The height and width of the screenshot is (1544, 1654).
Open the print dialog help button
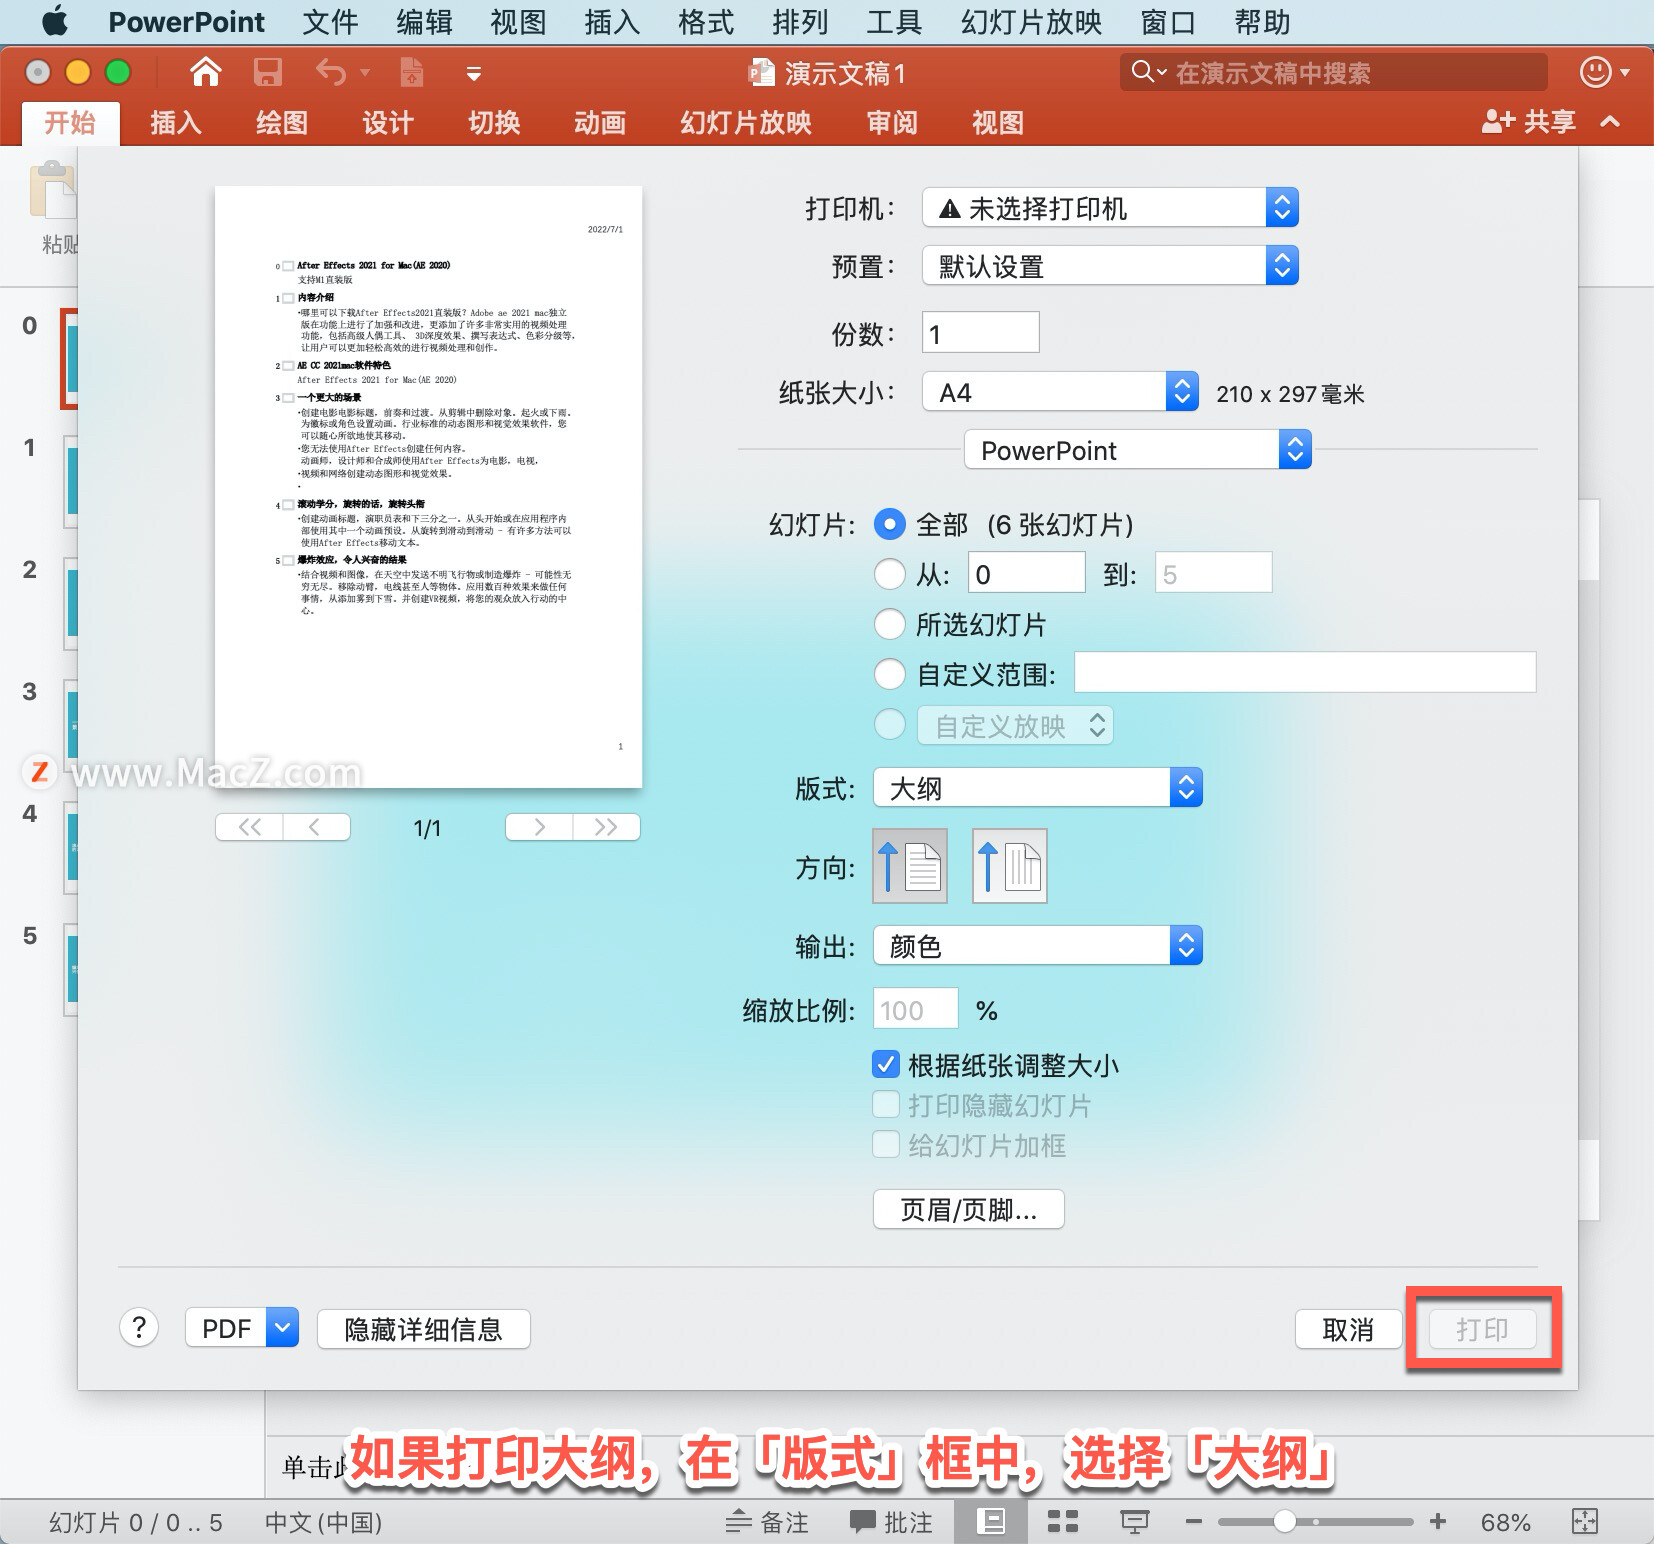pos(139,1328)
